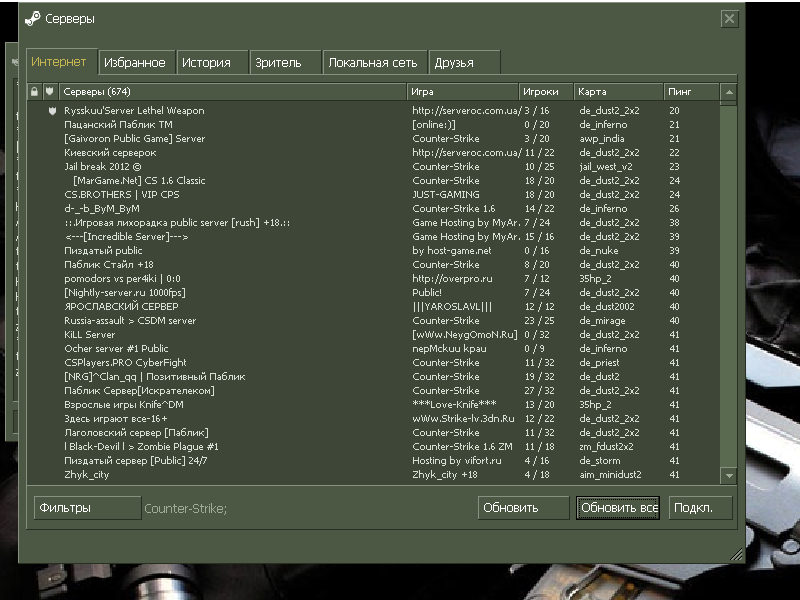Sort servers by Пинг column header

pos(691,92)
